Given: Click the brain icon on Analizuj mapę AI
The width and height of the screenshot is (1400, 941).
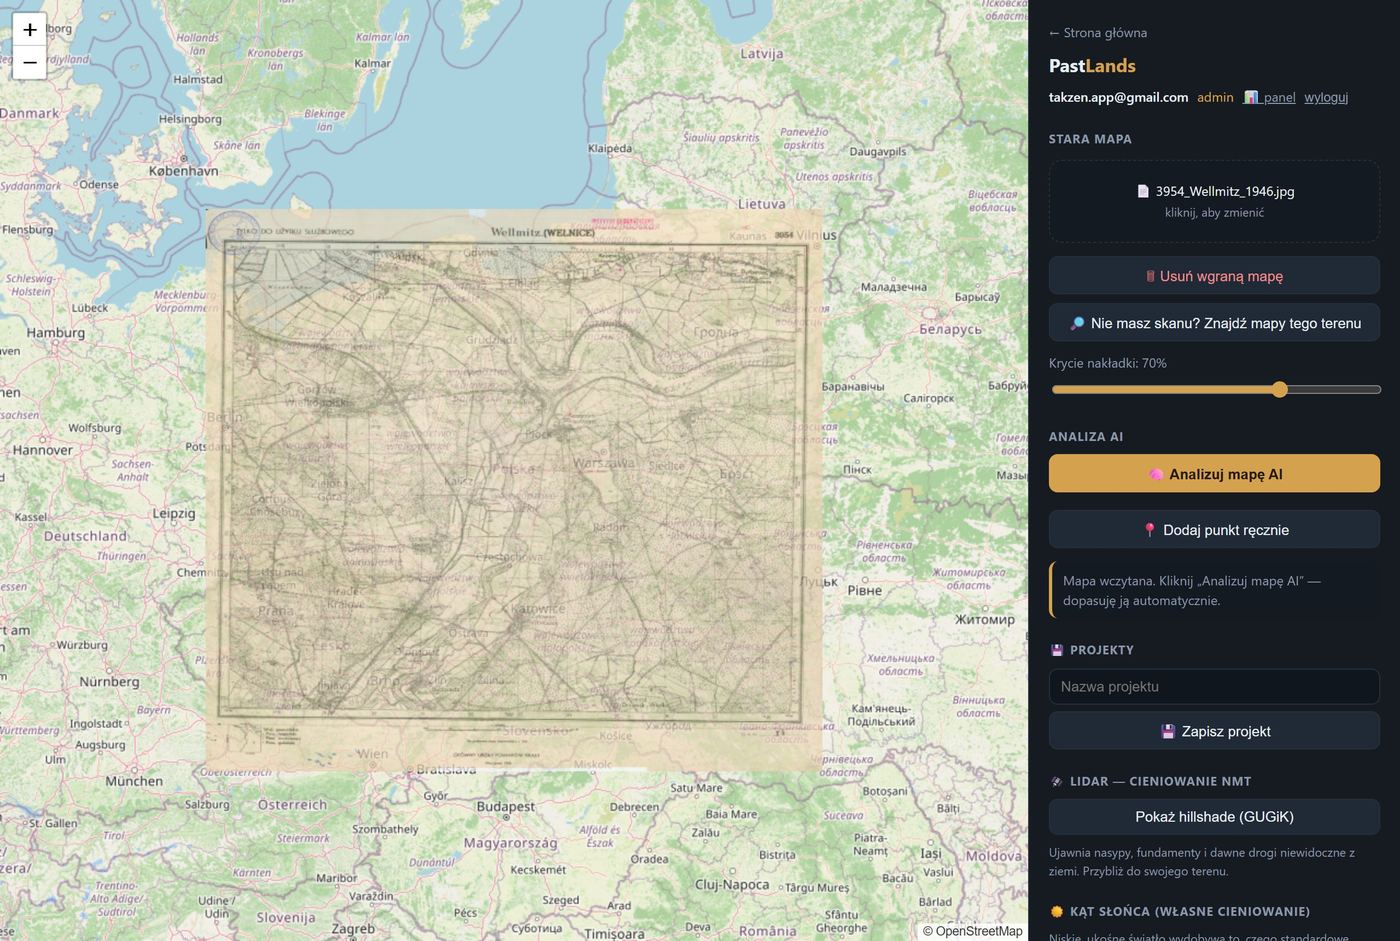Looking at the screenshot, I should coord(1156,474).
